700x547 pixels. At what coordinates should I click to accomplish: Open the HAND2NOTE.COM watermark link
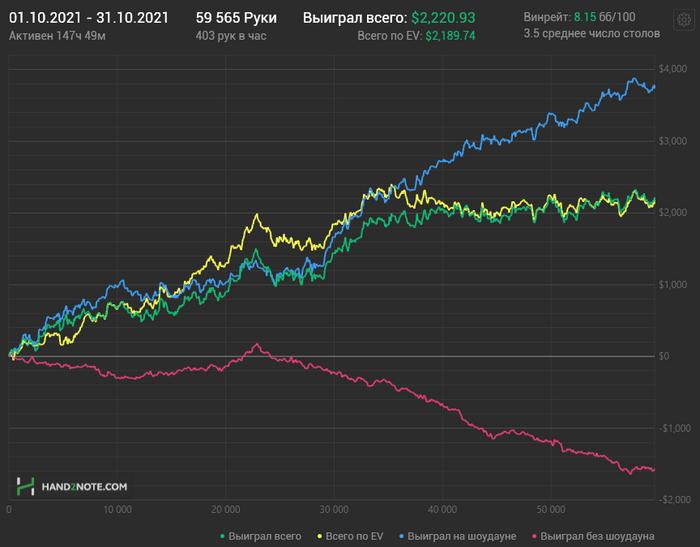[x=84, y=487]
